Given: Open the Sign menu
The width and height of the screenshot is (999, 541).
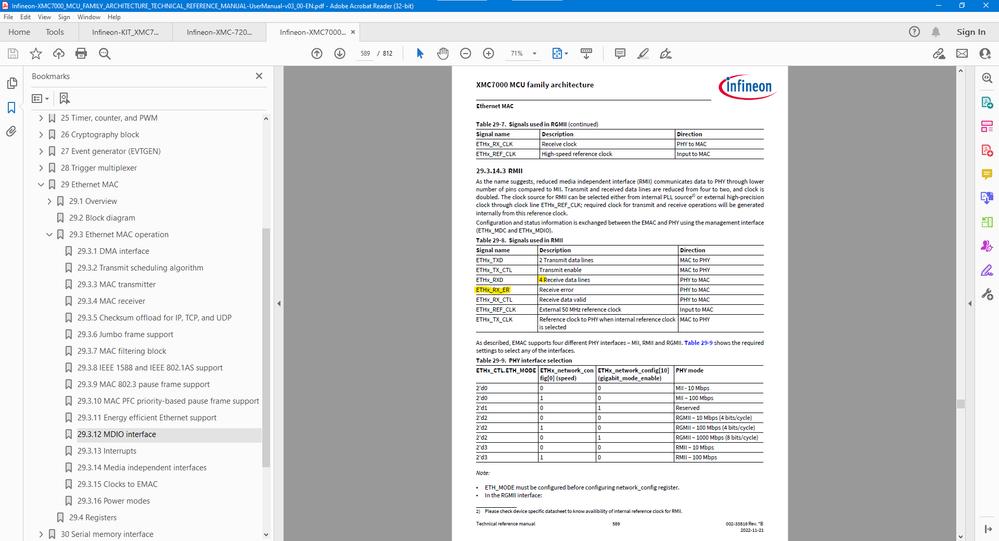Looking at the screenshot, I should pos(64,17).
